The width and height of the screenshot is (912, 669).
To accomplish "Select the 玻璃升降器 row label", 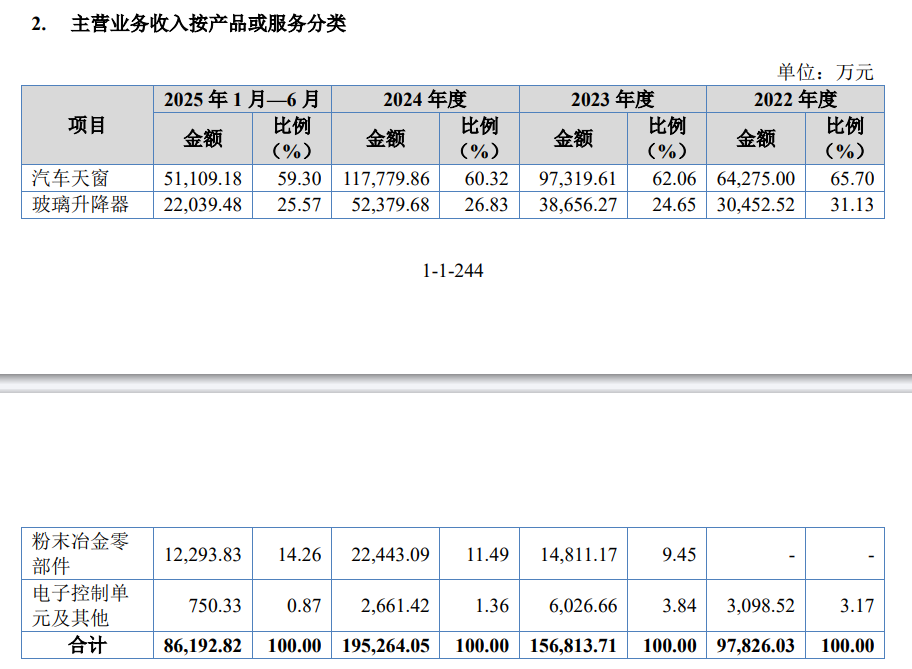I will pos(79,205).
